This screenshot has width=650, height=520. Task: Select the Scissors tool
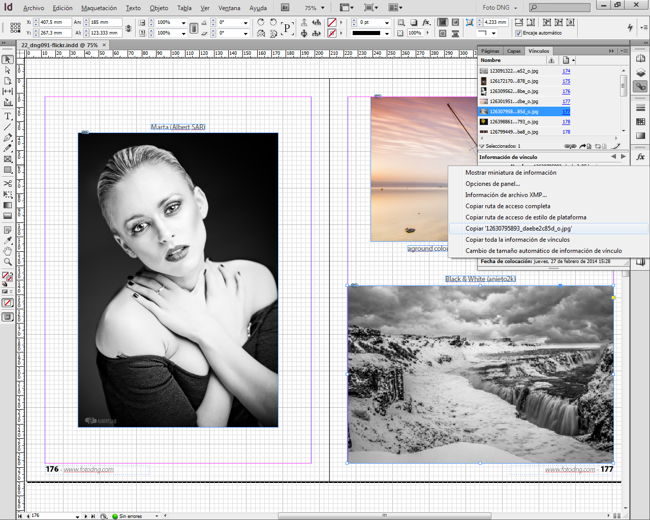coord(7,184)
